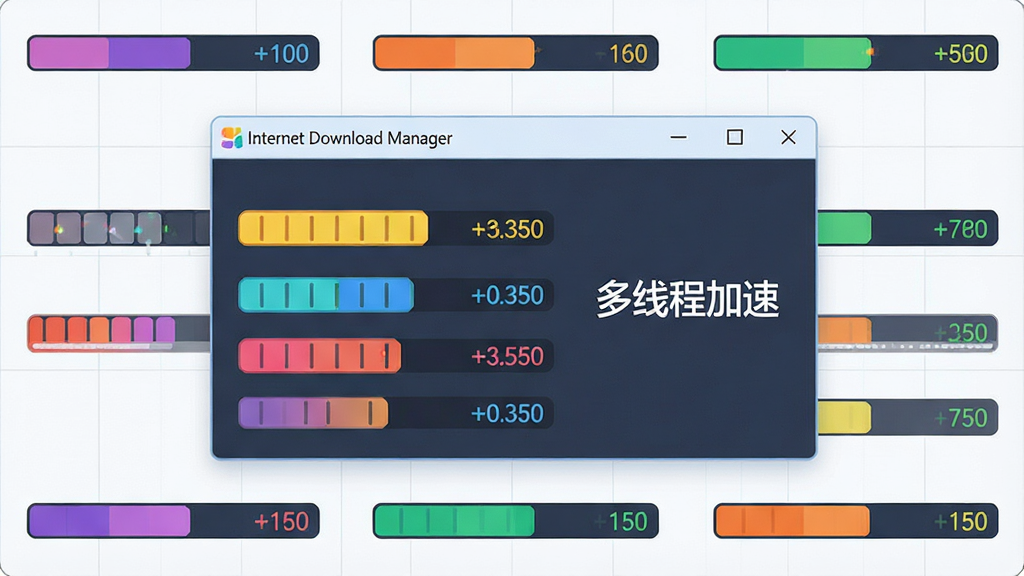Click the 160 value
The height and width of the screenshot is (576, 1024).
tap(628, 54)
